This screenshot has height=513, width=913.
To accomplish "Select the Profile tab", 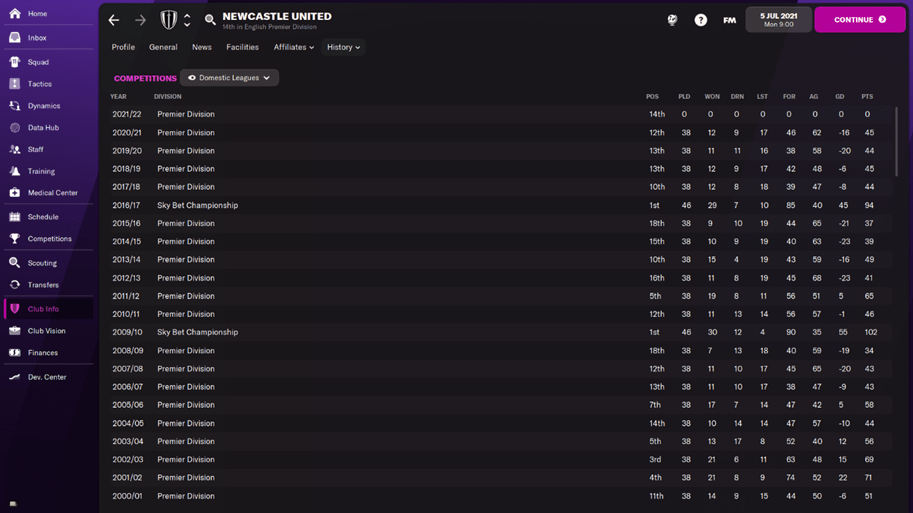I will click(123, 47).
